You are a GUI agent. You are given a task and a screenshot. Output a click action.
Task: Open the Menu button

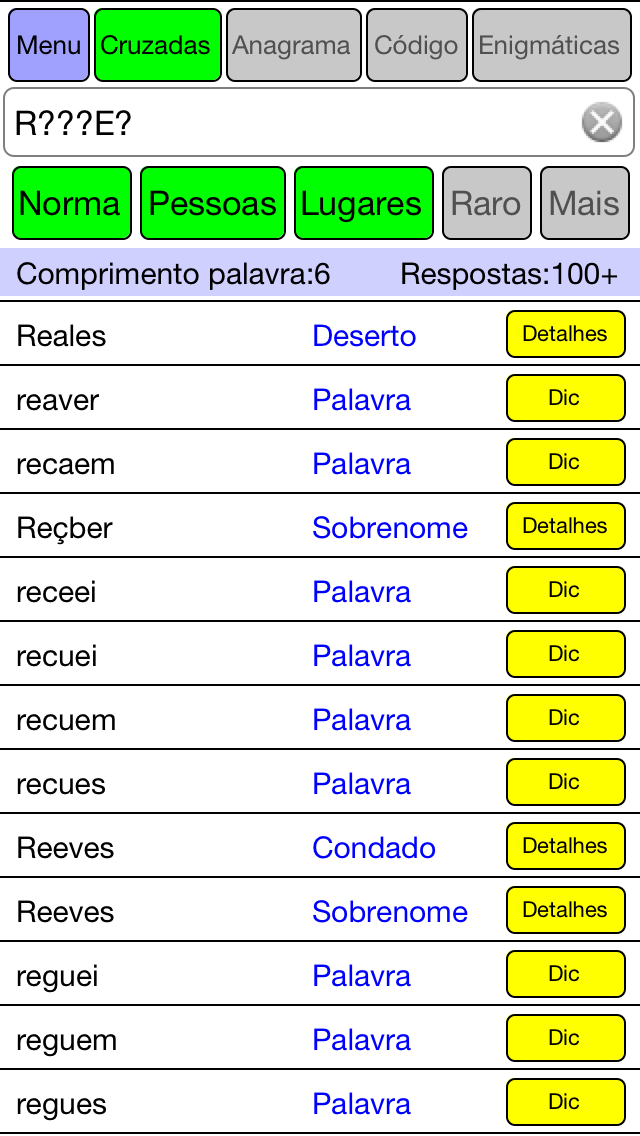49,45
